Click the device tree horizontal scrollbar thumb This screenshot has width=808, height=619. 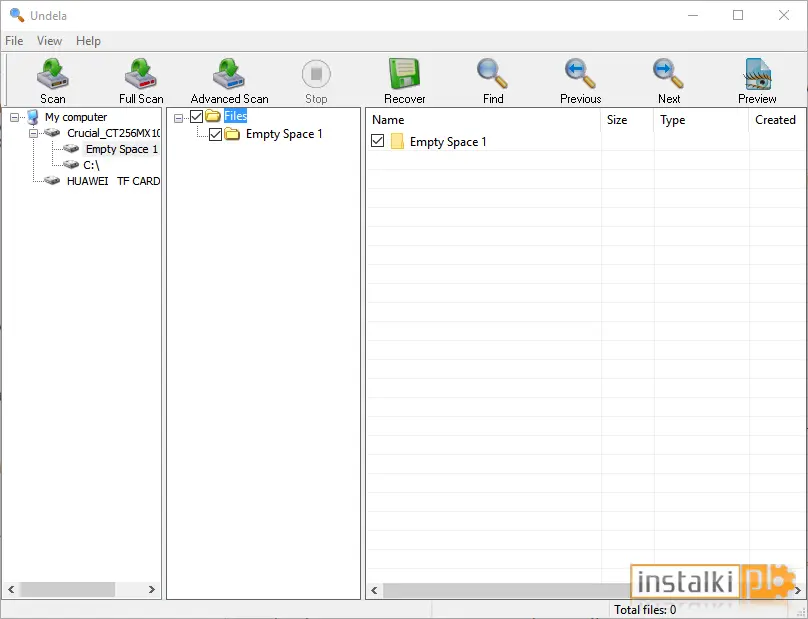[68, 589]
